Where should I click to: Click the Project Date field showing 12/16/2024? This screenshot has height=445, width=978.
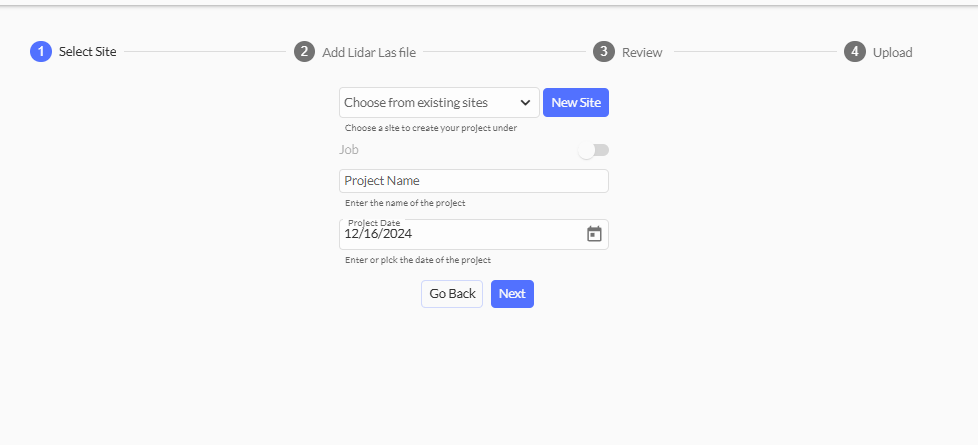tap(460, 235)
